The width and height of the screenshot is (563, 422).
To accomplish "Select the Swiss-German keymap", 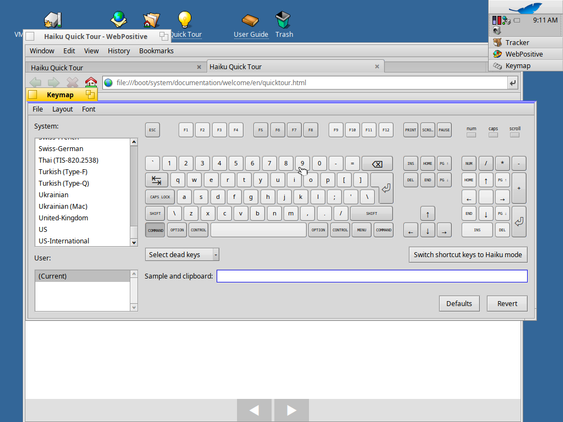I will (83, 149).
